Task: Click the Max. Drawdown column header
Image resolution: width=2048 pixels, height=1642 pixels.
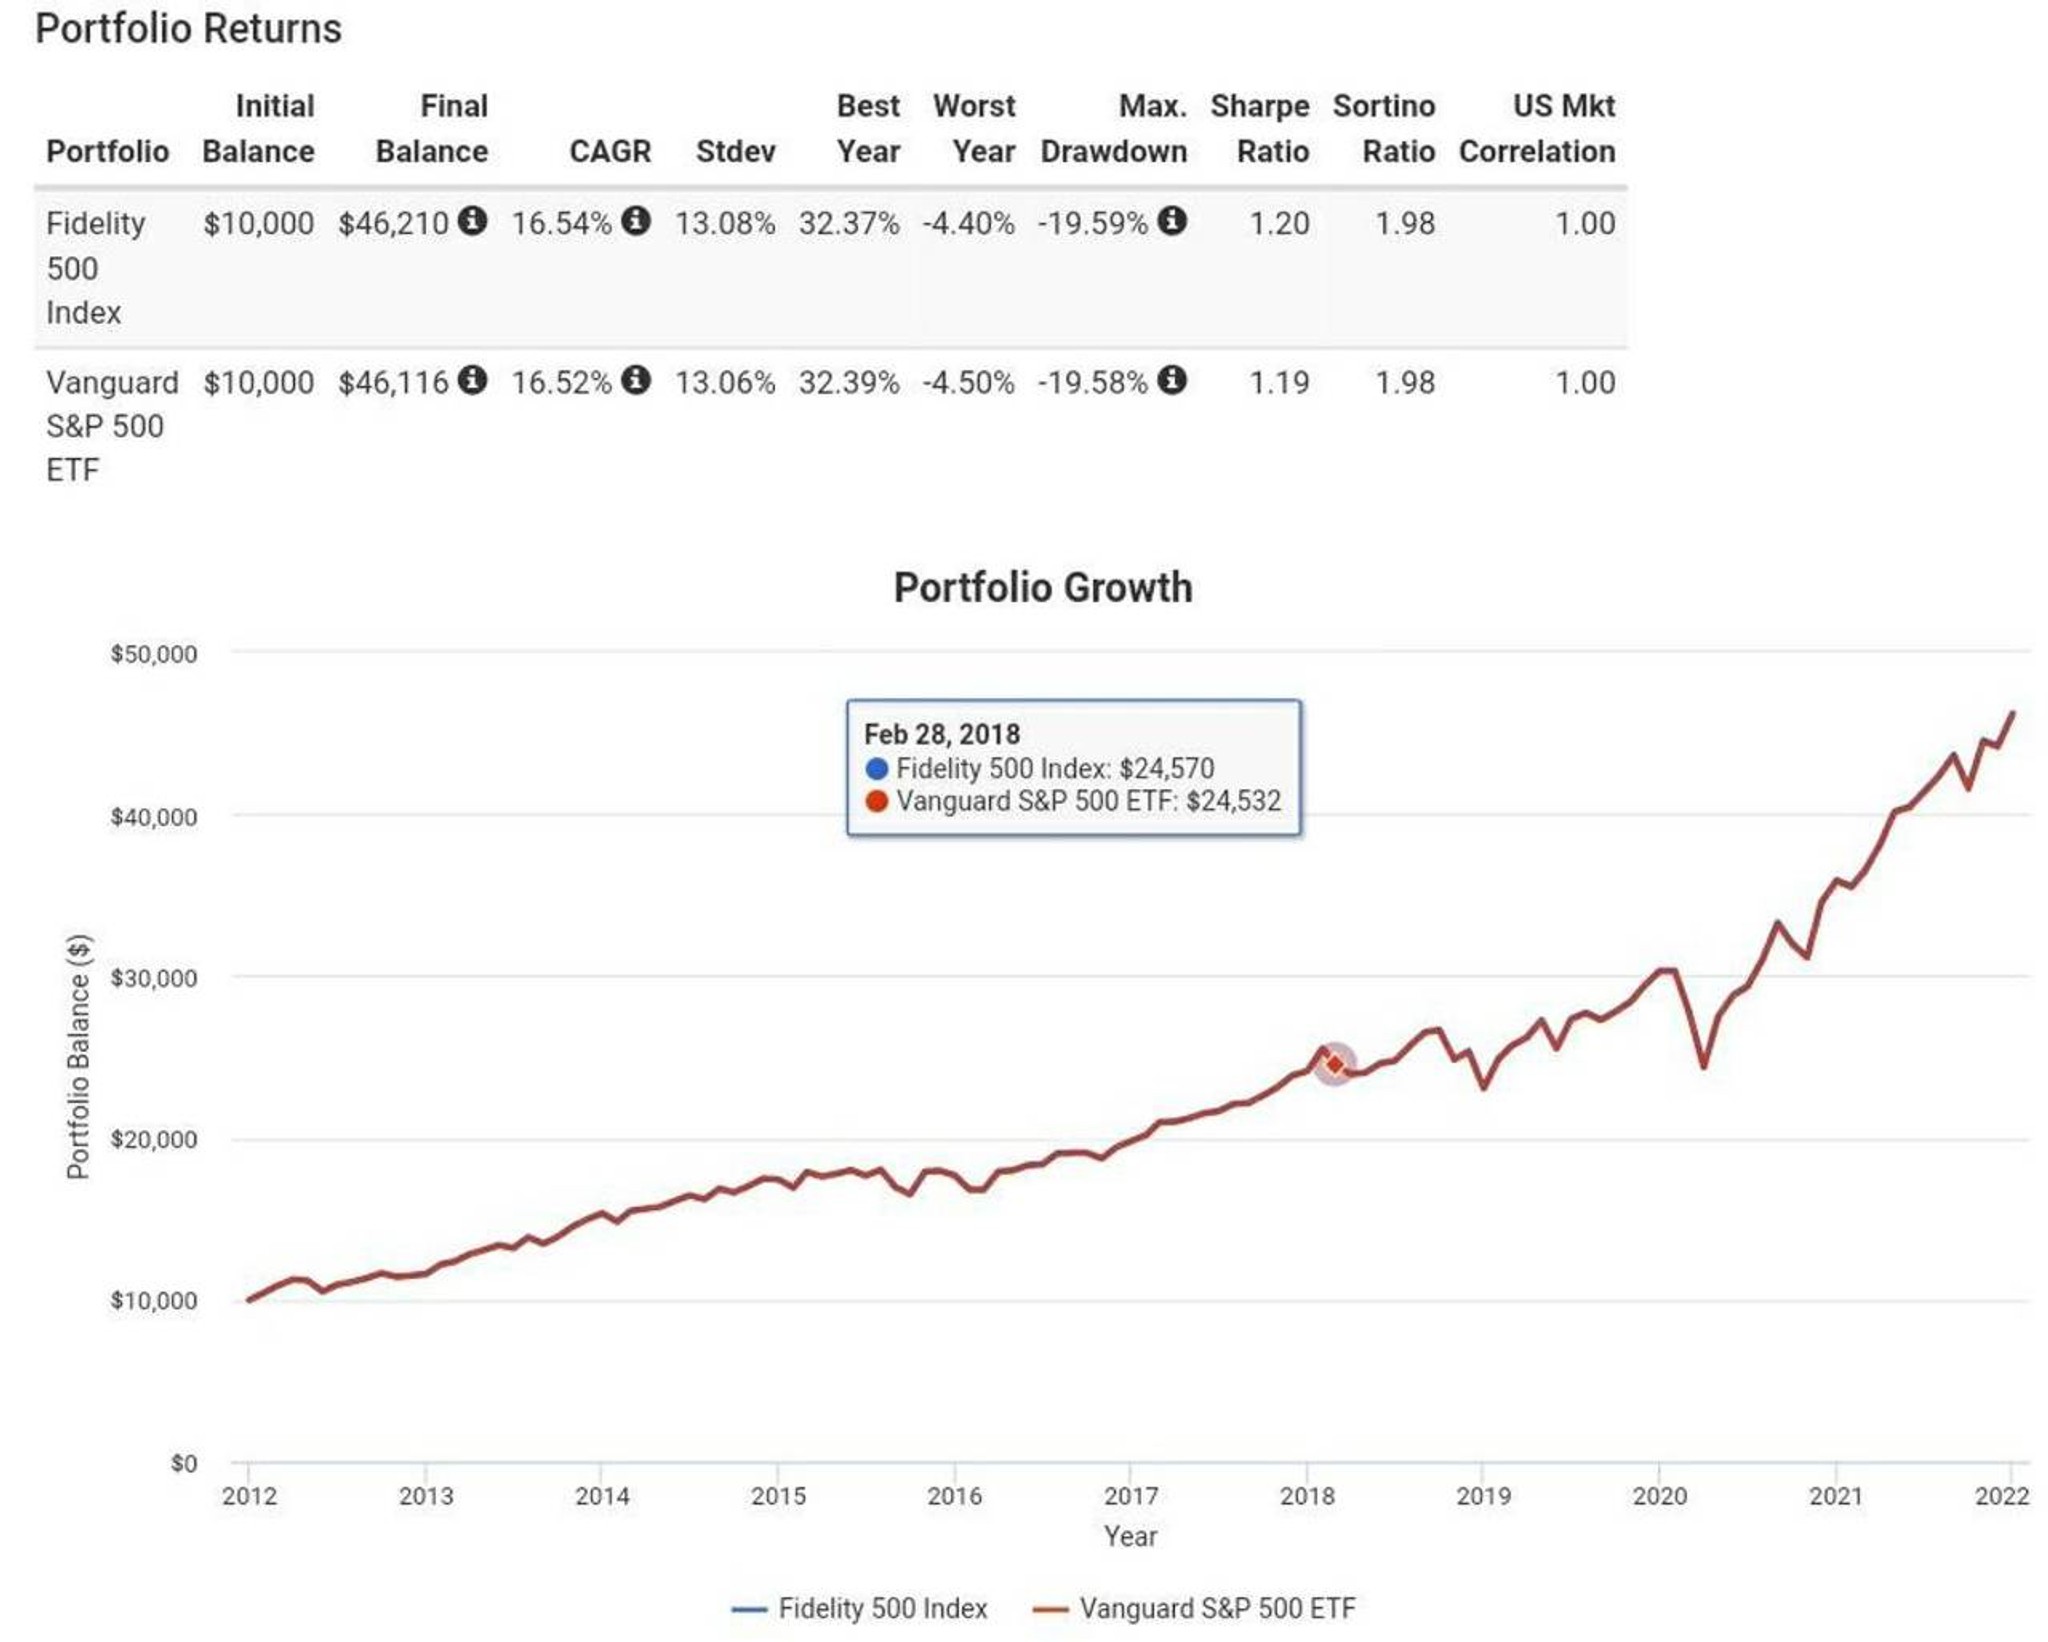Action: [1113, 128]
